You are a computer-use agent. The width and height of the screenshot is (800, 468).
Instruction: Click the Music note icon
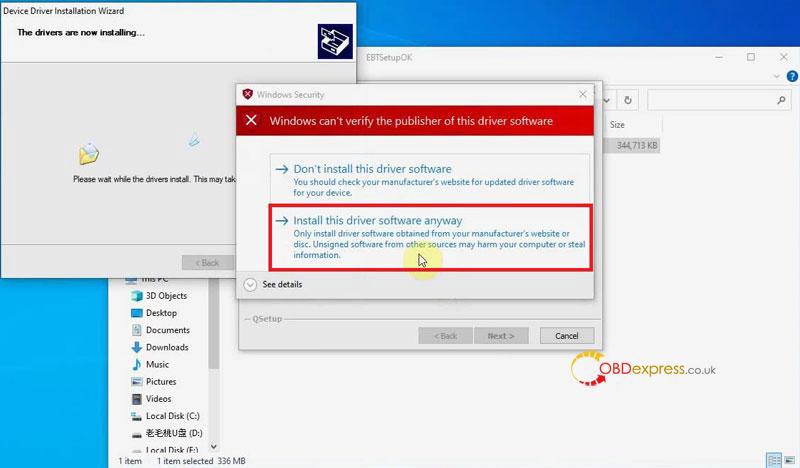click(136, 364)
